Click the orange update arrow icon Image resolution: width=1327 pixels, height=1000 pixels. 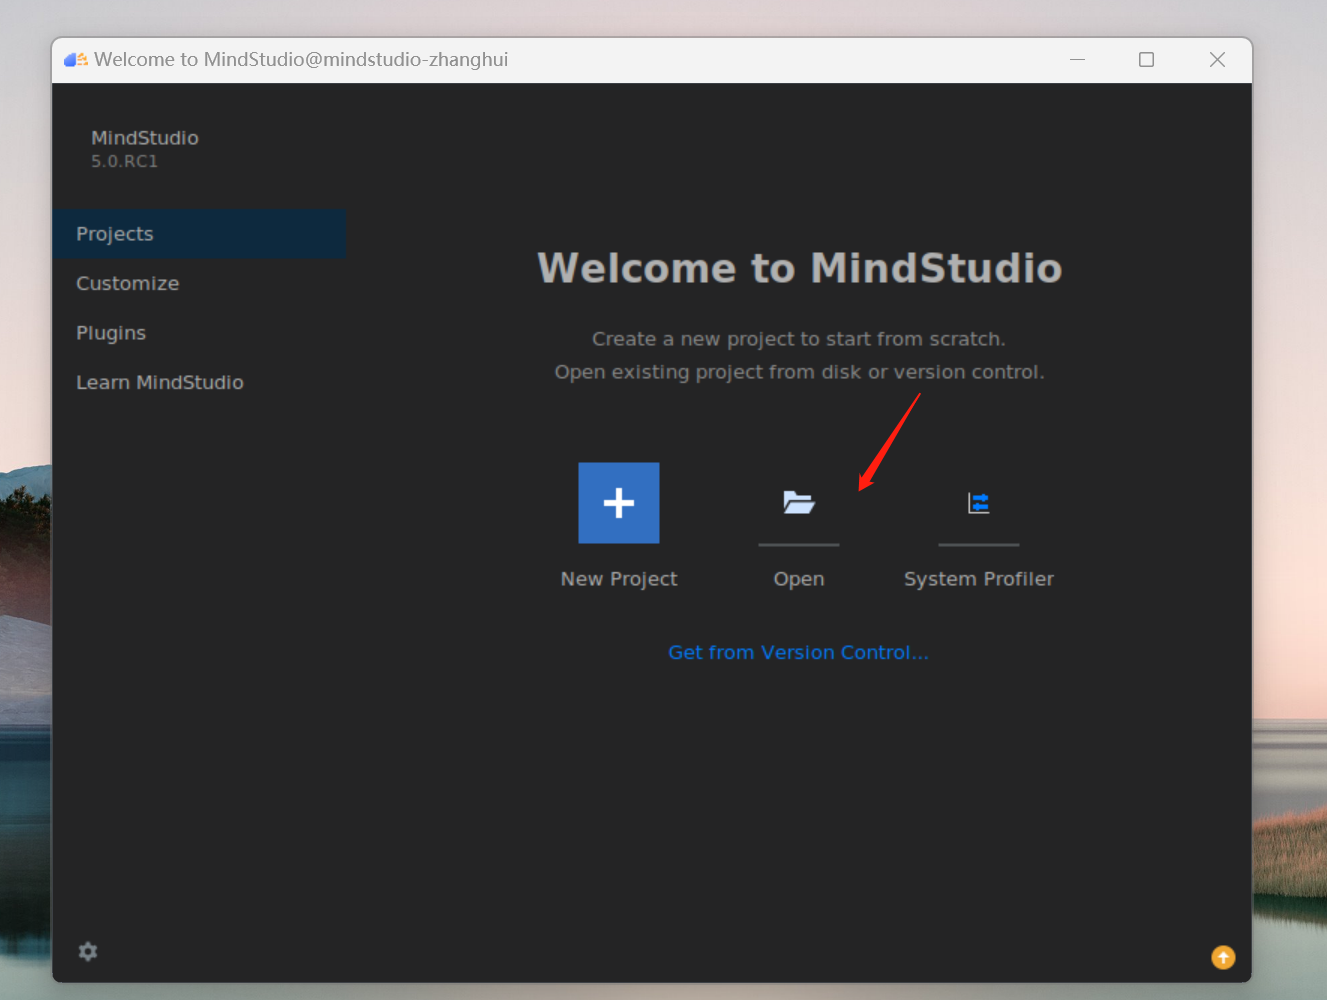[1223, 958]
